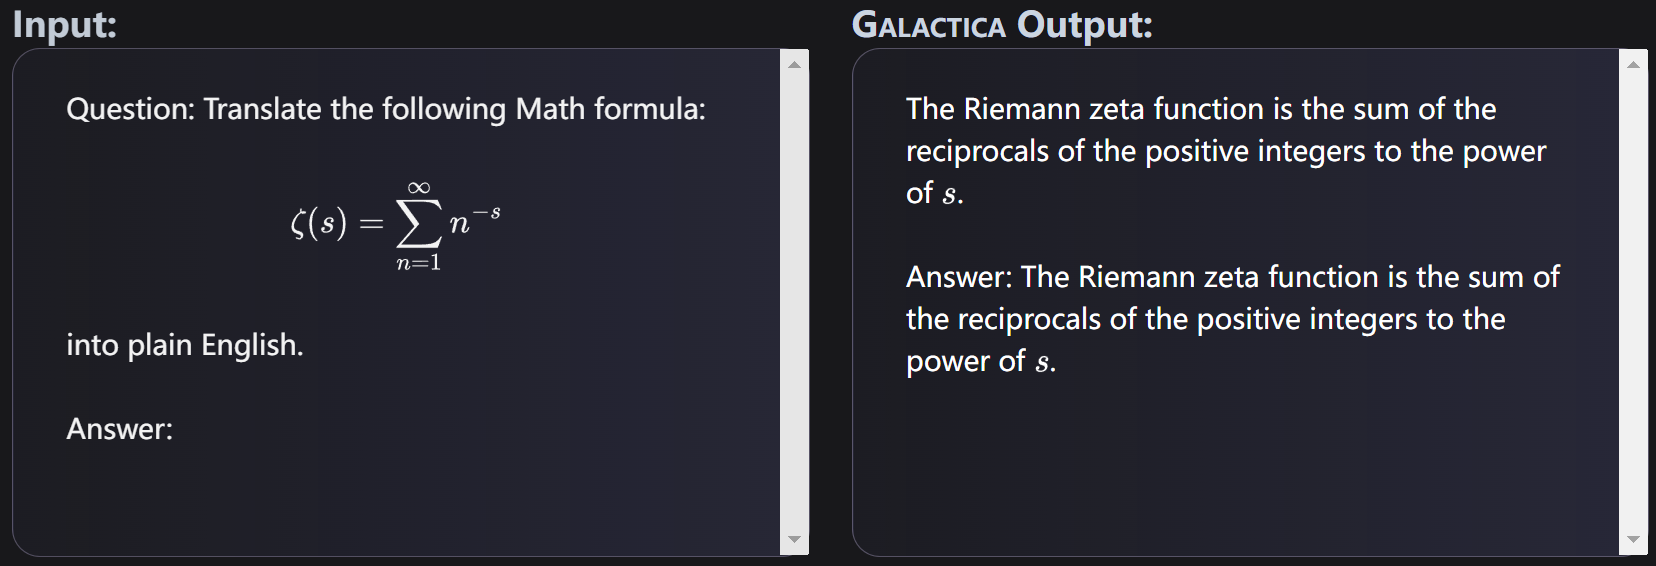This screenshot has width=1656, height=566.
Task: Click the first Riemann zeta output paragraph
Action: tap(1226, 151)
